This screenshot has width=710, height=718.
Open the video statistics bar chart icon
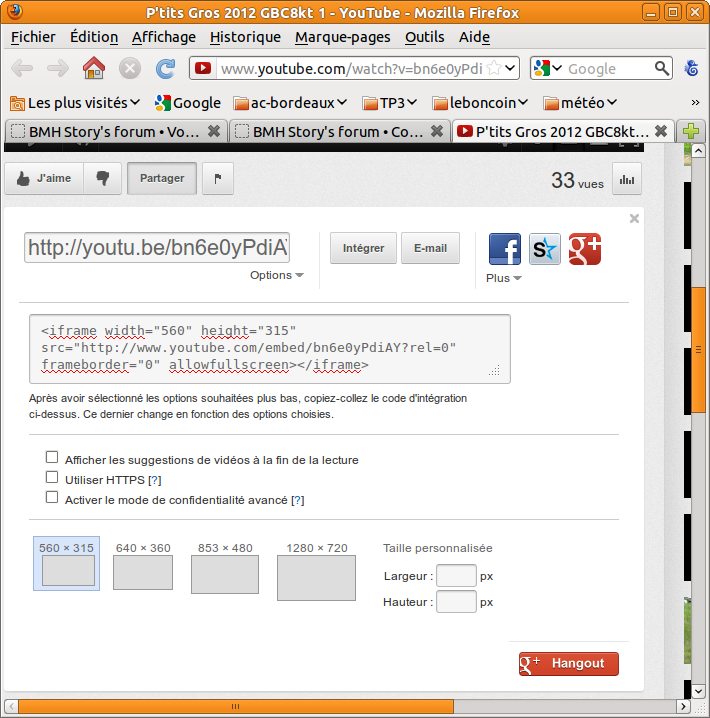(x=627, y=179)
